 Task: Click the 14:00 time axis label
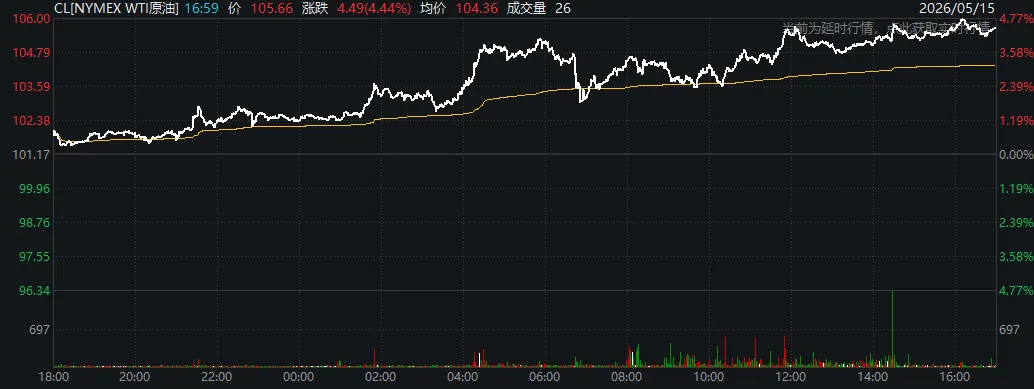[872, 377]
